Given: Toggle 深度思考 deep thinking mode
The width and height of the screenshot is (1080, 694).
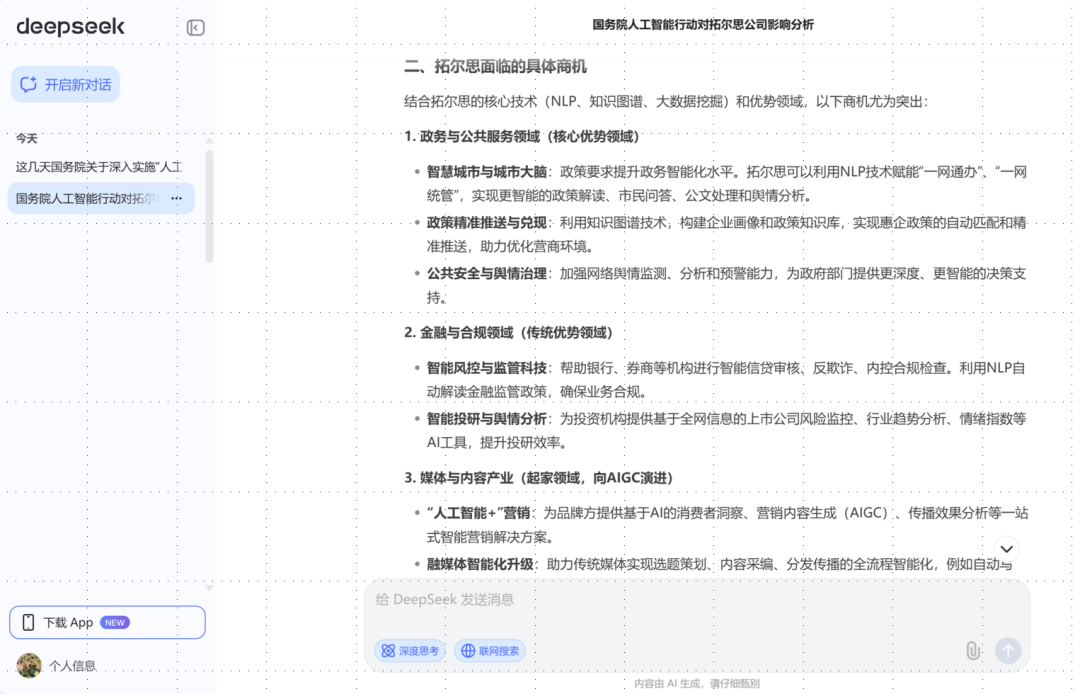Looking at the screenshot, I should [411, 651].
